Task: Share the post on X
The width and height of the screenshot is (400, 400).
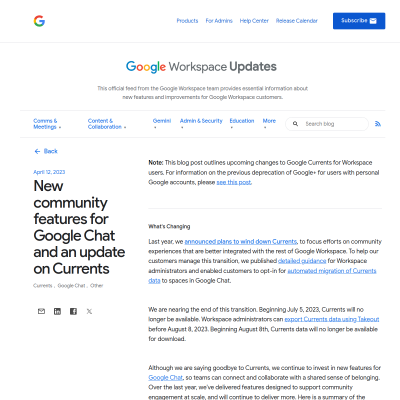Action: [x=89, y=311]
